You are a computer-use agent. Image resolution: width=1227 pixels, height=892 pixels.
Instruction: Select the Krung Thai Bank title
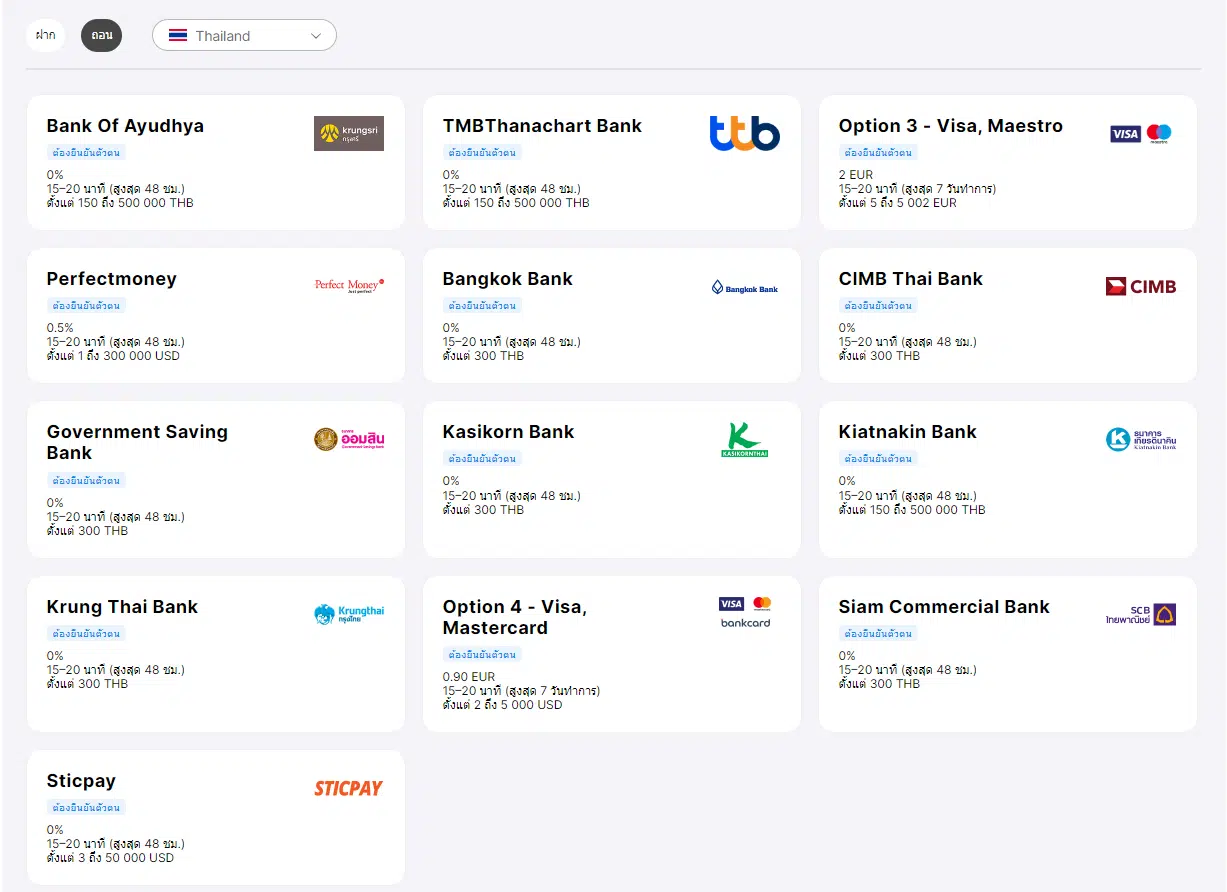tap(122, 607)
